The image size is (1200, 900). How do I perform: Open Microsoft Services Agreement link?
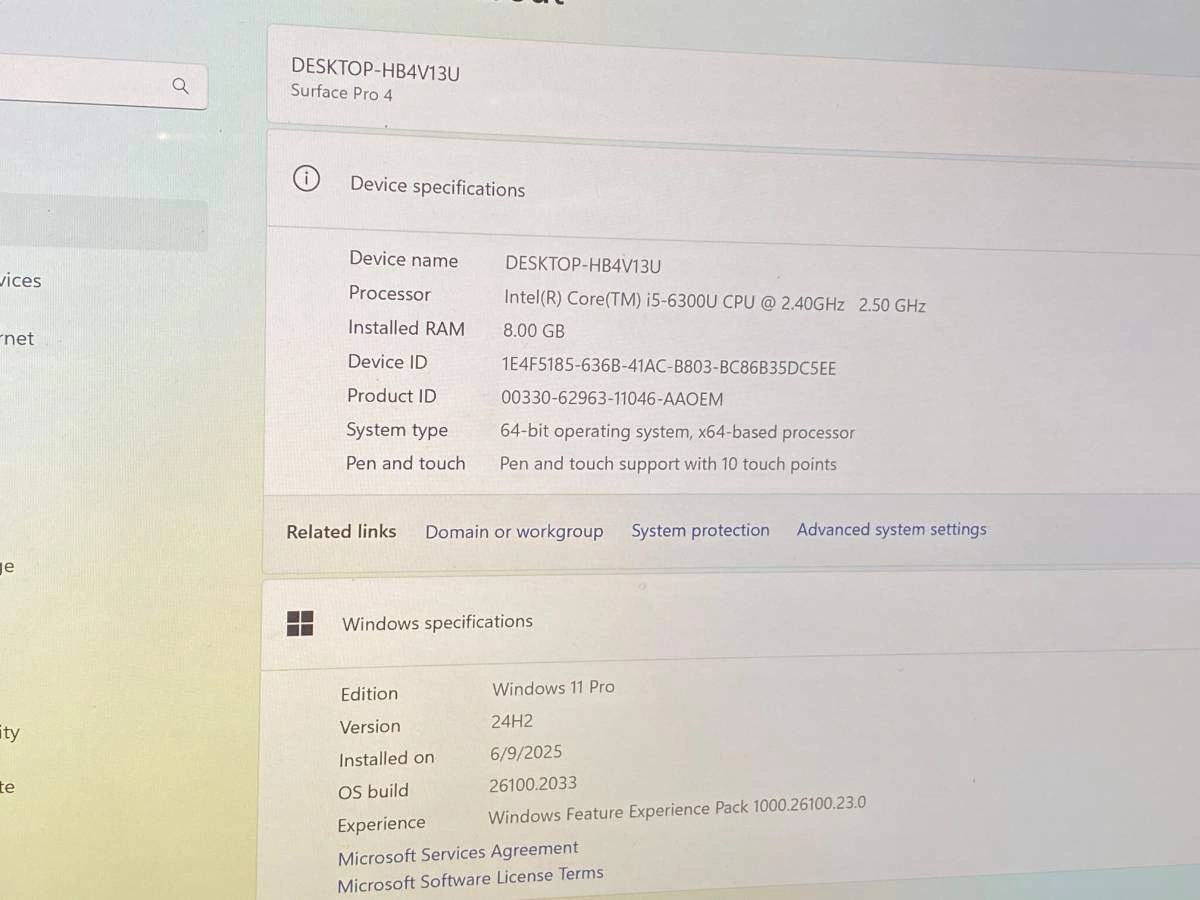pyautogui.click(x=458, y=853)
